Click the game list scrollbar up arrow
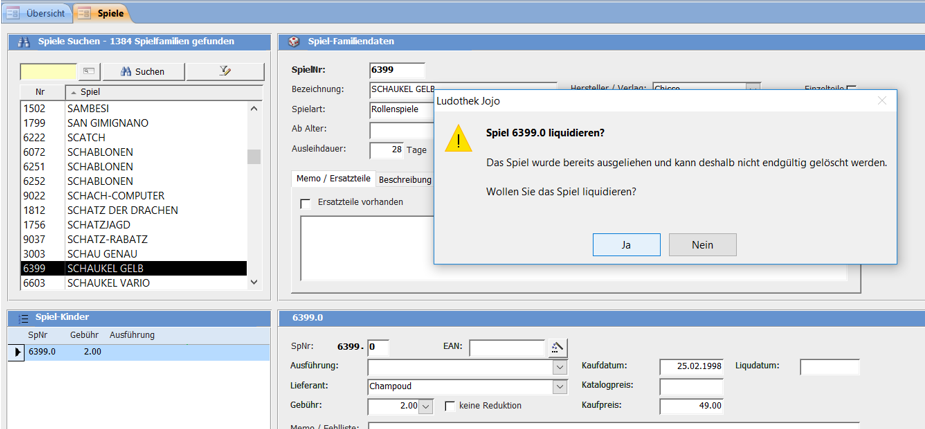This screenshot has width=925, height=429. (x=254, y=109)
